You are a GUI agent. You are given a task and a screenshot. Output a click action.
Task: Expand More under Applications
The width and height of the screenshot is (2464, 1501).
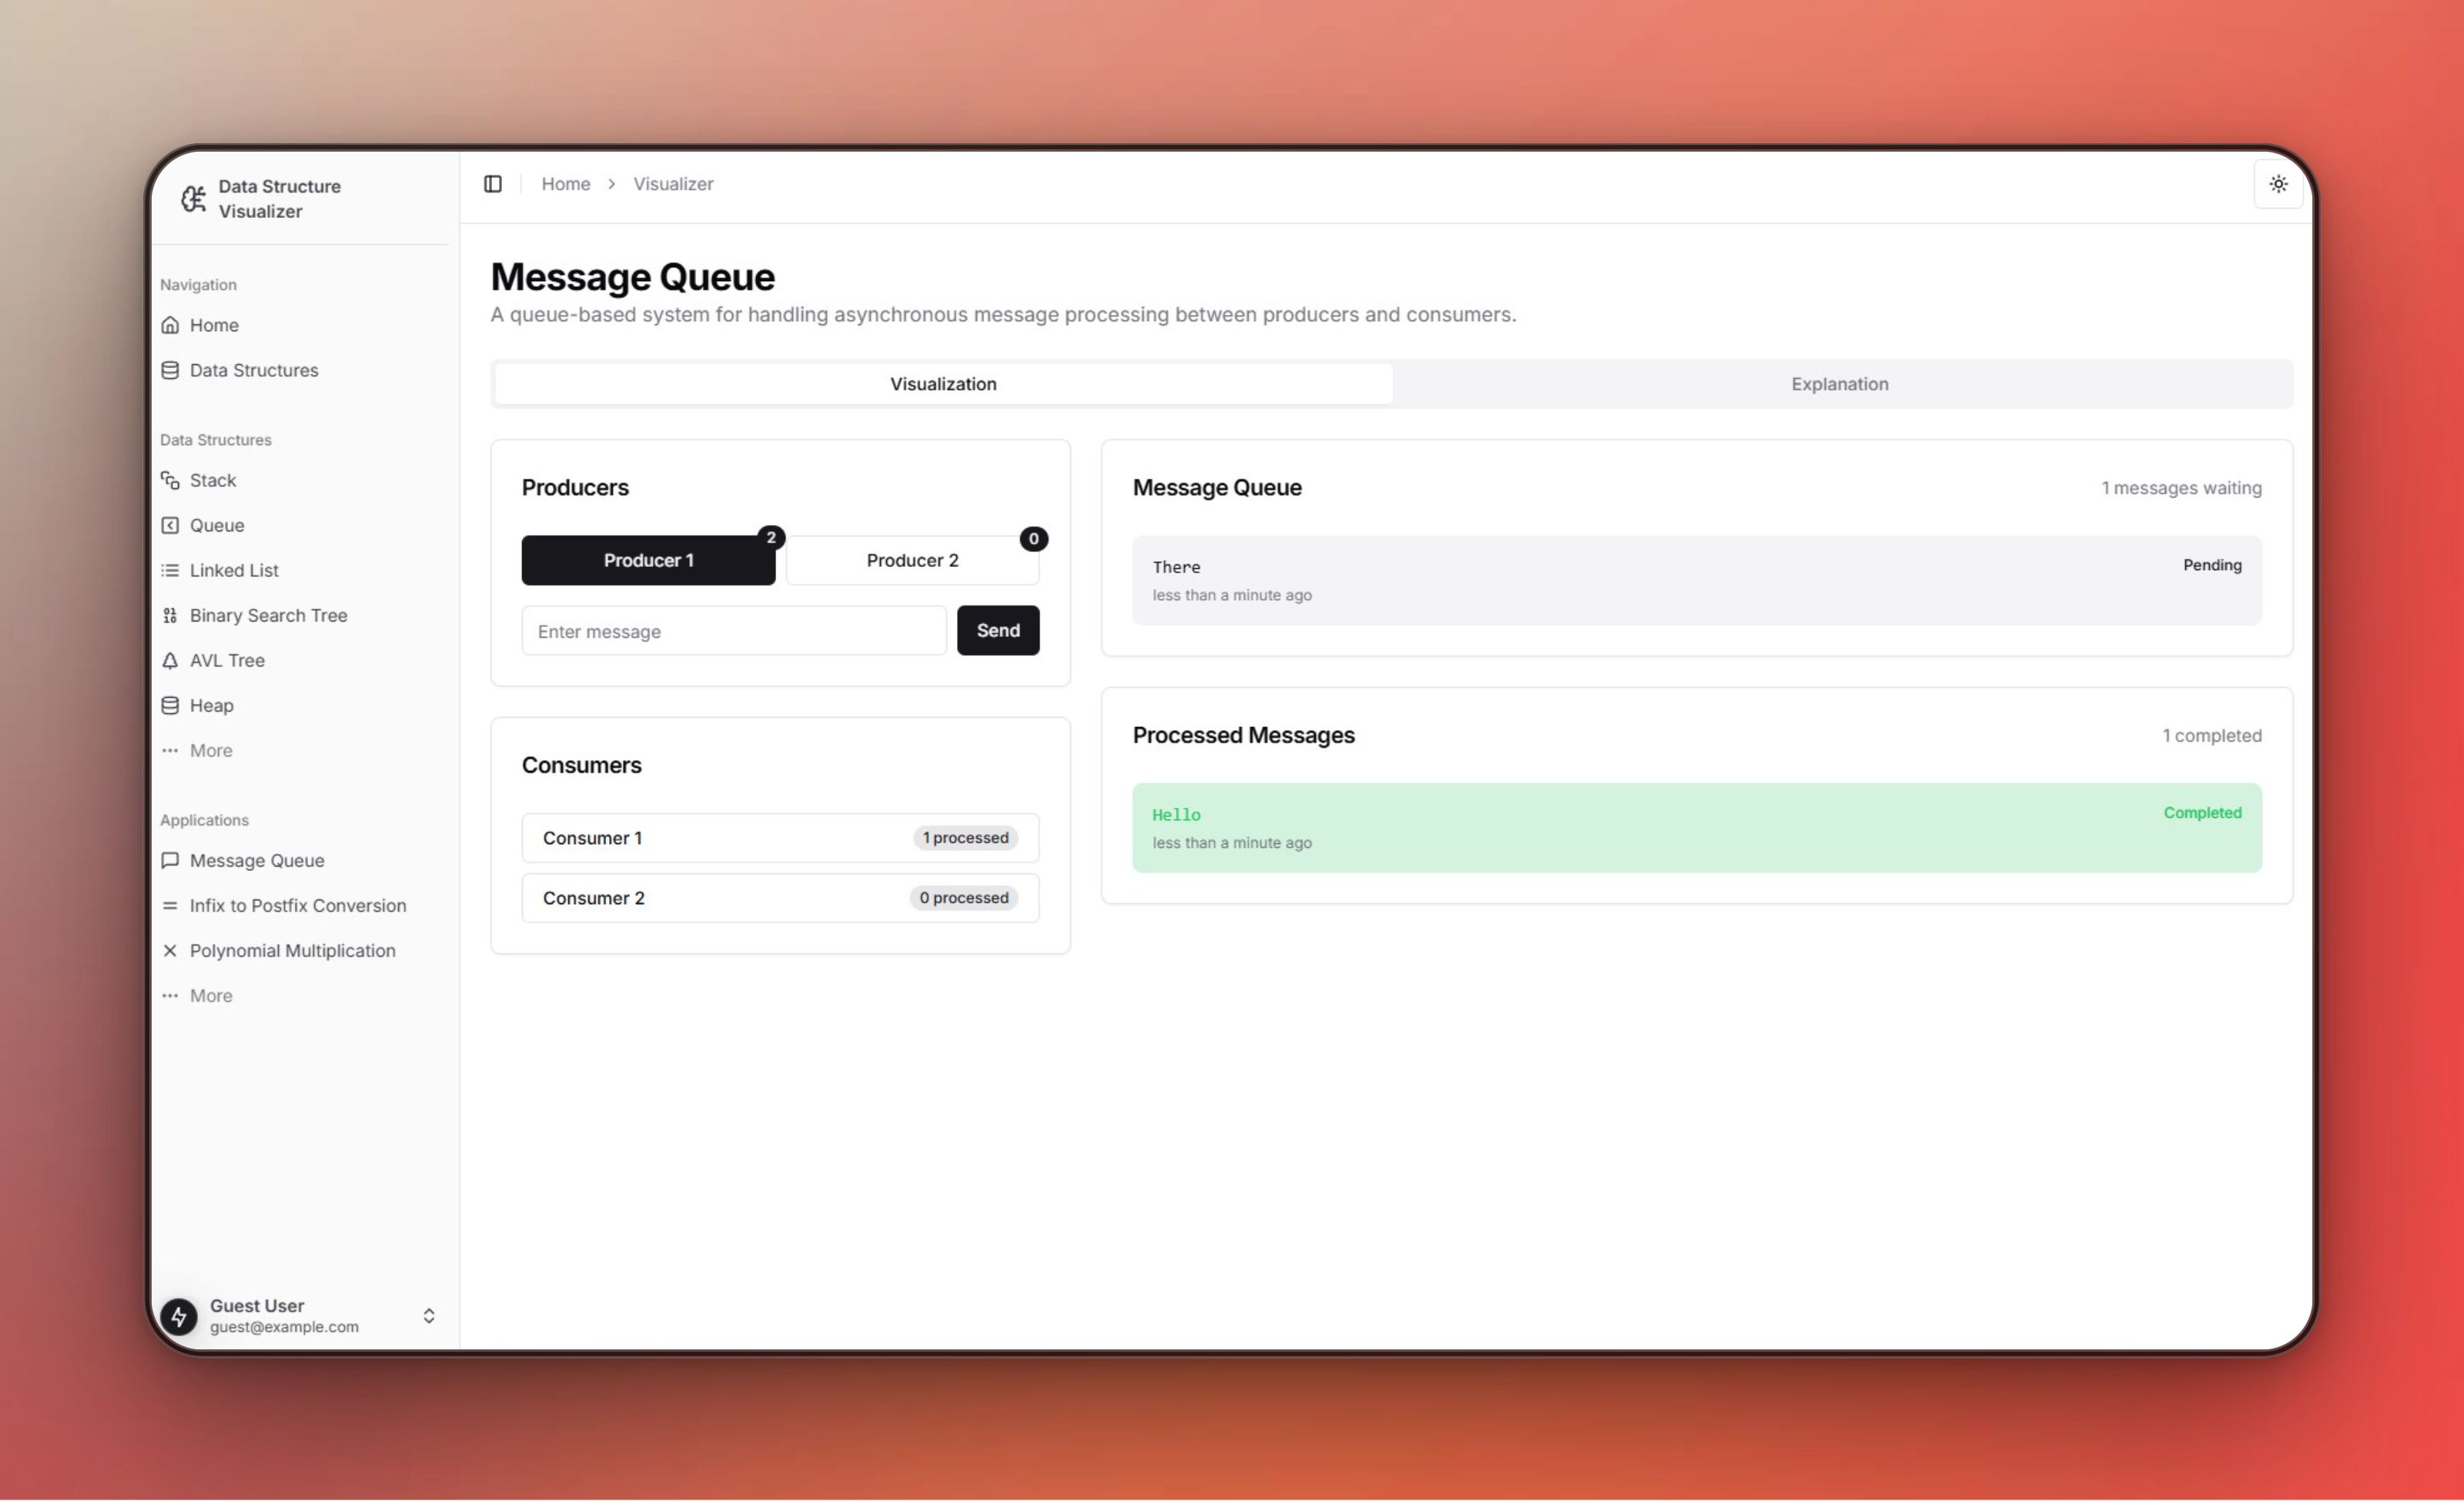tap(210, 995)
